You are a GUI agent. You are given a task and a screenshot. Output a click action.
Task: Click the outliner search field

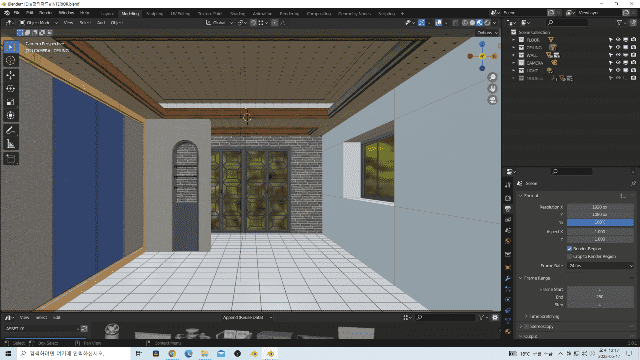tap(567, 23)
